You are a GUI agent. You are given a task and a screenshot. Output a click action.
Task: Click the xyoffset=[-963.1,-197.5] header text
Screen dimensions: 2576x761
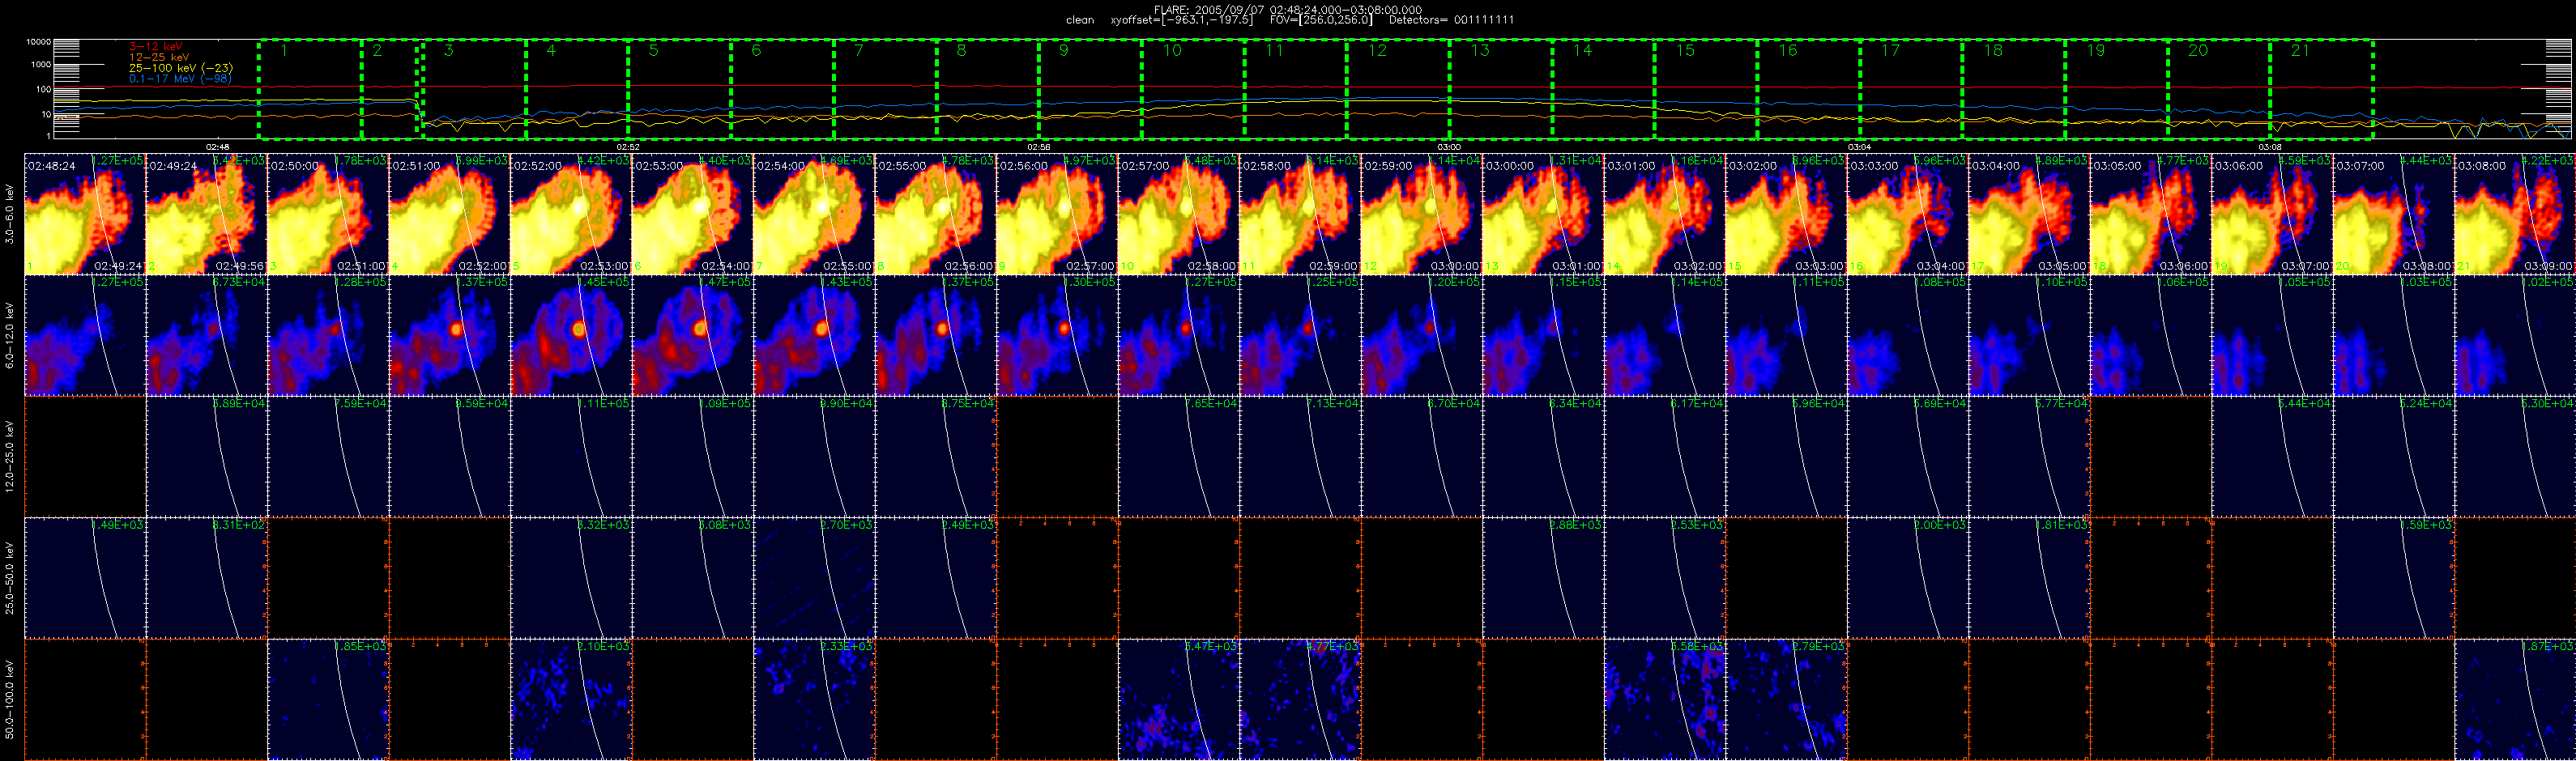pos(1181,20)
